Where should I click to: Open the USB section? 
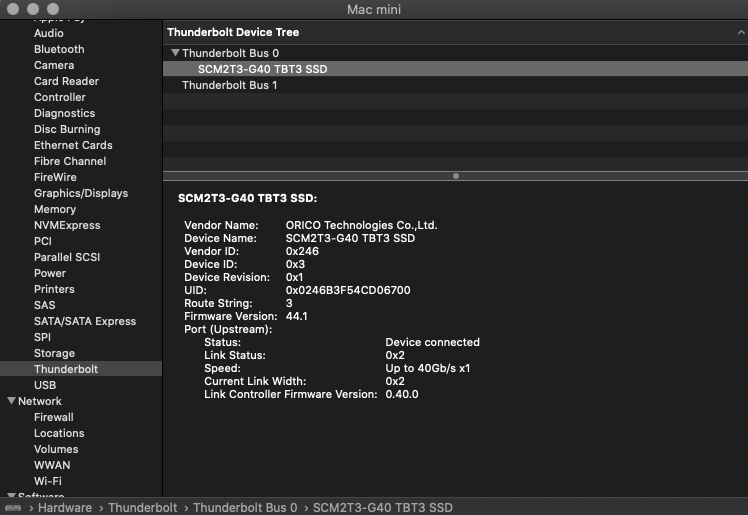tap(45, 385)
